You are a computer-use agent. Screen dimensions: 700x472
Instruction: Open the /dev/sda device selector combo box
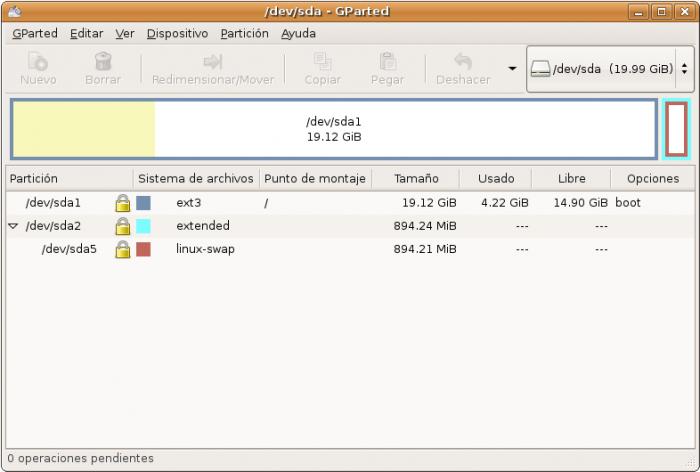pyautogui.click(x=610, y=69)
